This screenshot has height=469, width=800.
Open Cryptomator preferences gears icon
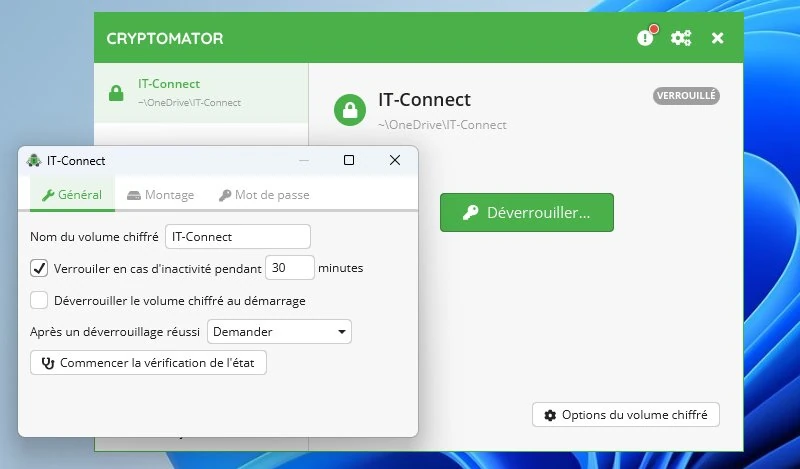point(681,38)
